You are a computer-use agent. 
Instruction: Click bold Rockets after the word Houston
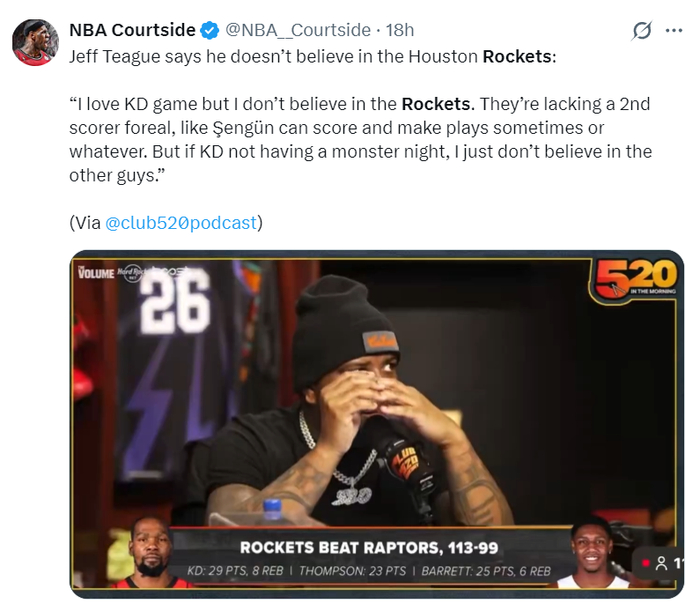coord(517,57)
